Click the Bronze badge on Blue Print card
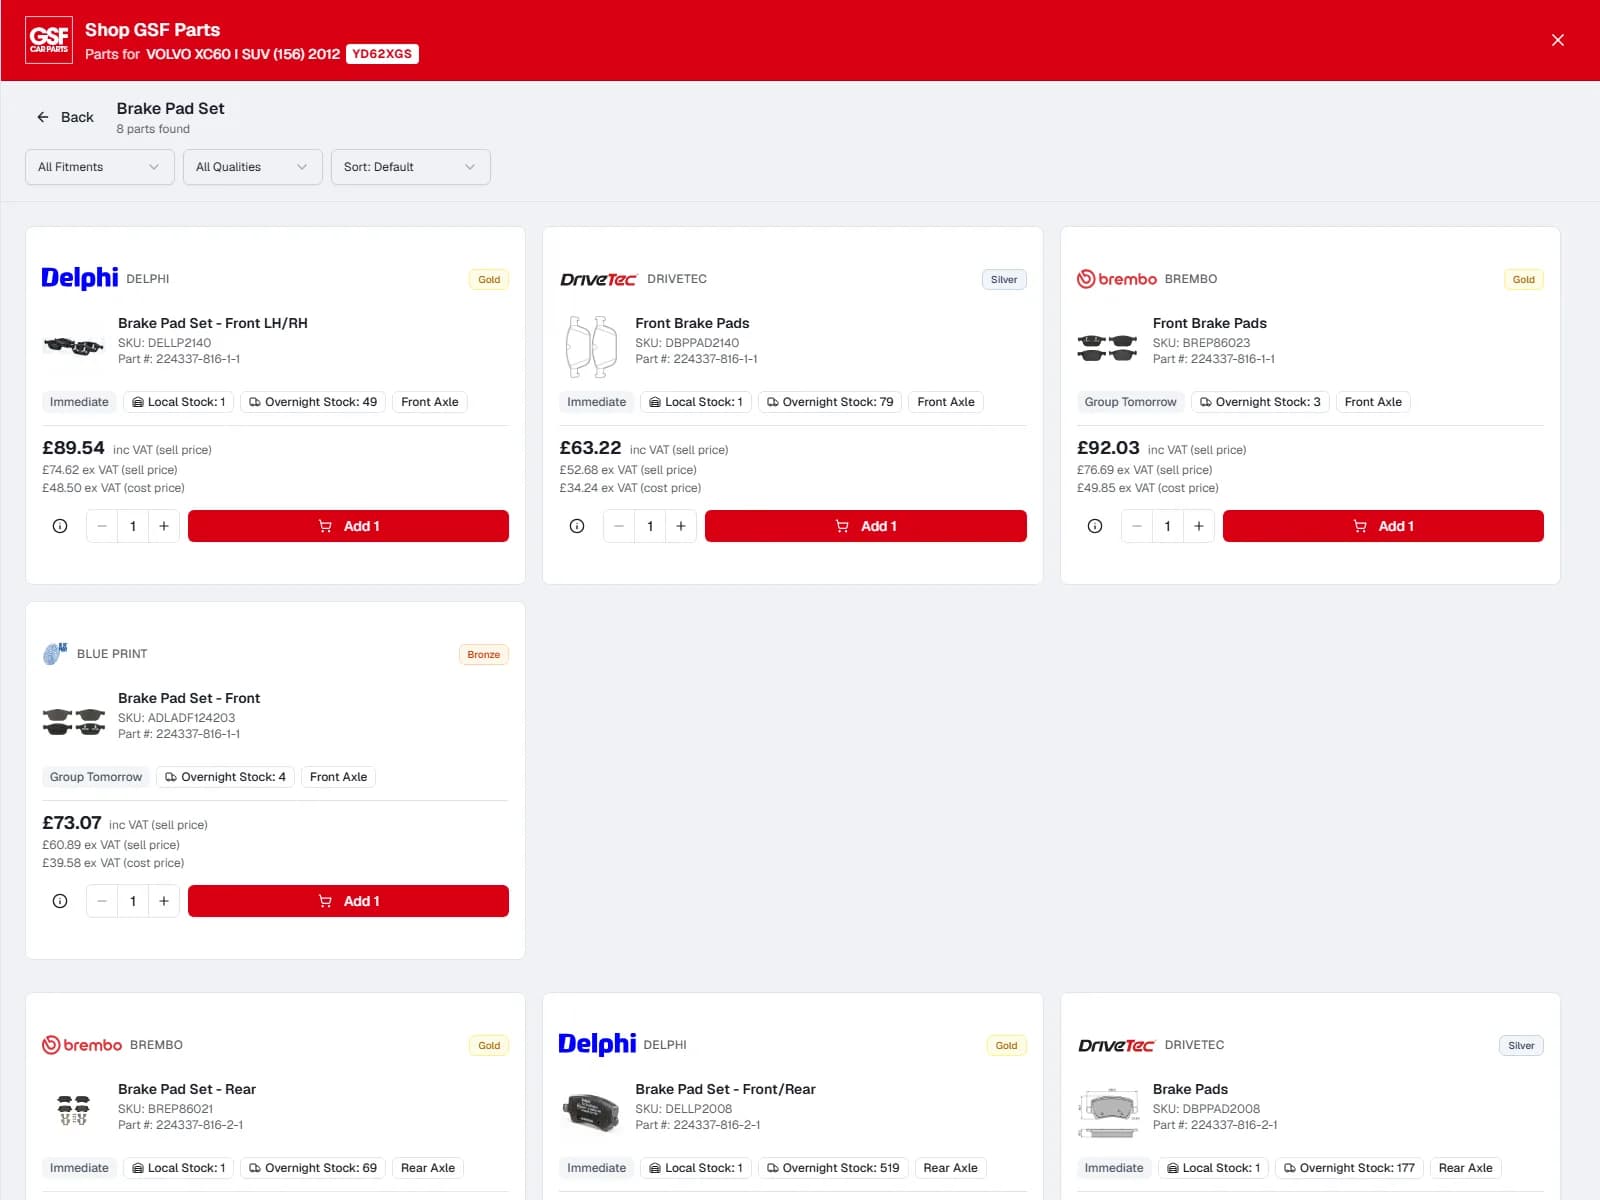Image resolution: width=1600 pixels, height=1200 pixels. pos(484,655)
